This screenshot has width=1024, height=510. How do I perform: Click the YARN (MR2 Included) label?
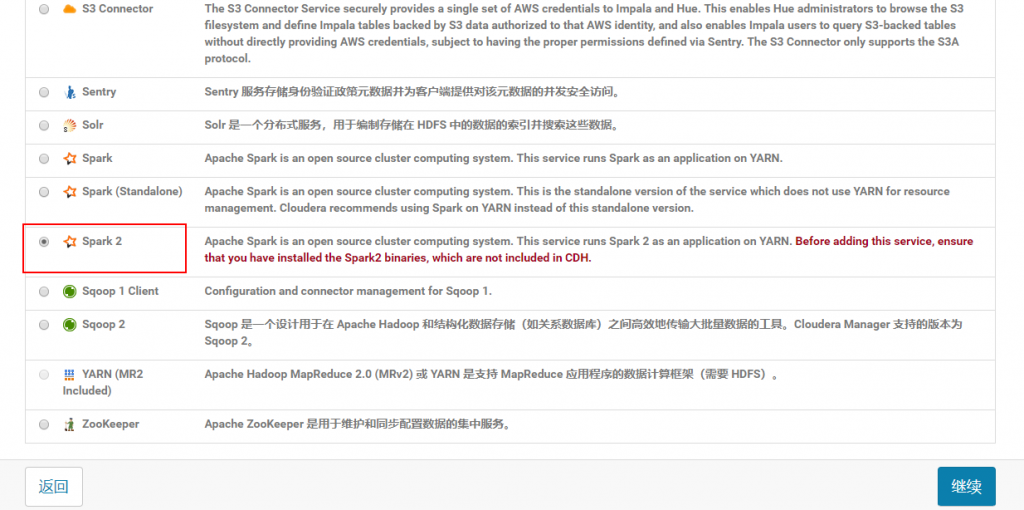point(103,383)
